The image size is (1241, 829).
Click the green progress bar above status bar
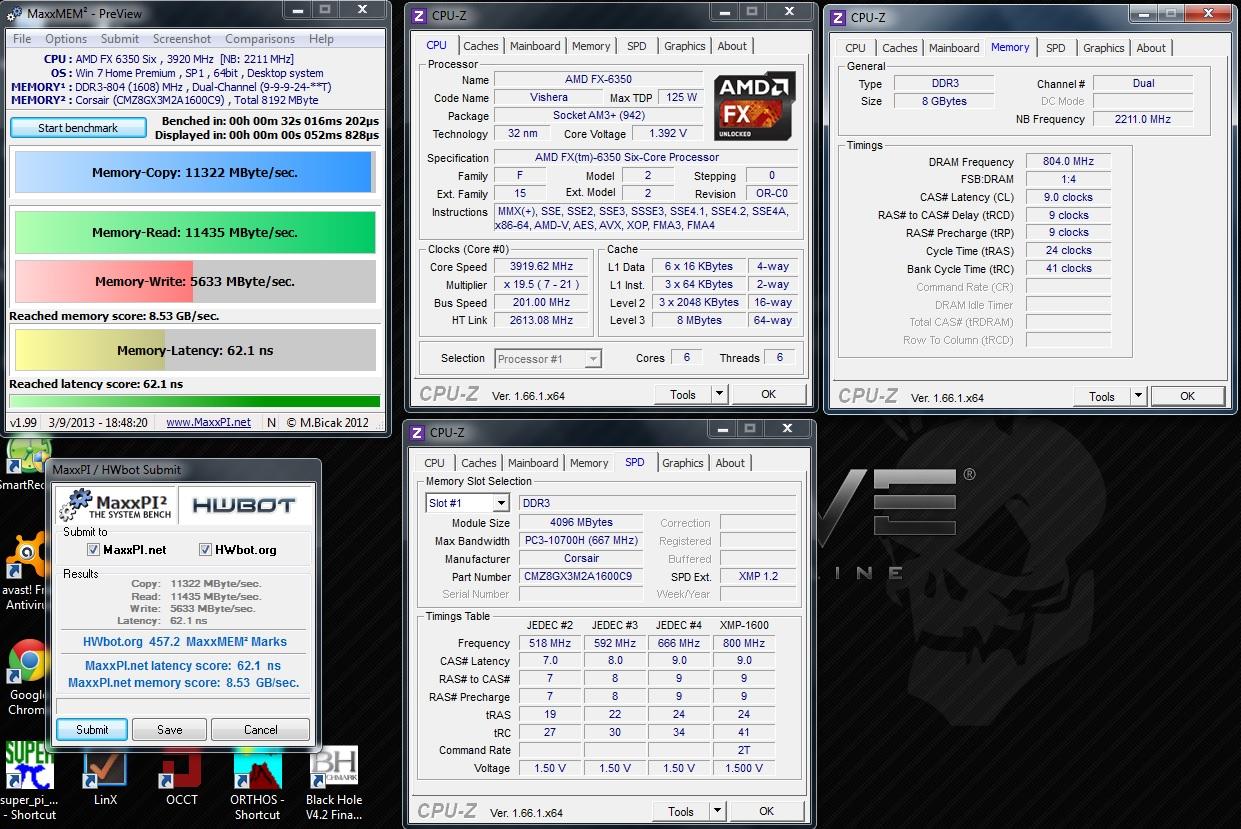(195, 401)
